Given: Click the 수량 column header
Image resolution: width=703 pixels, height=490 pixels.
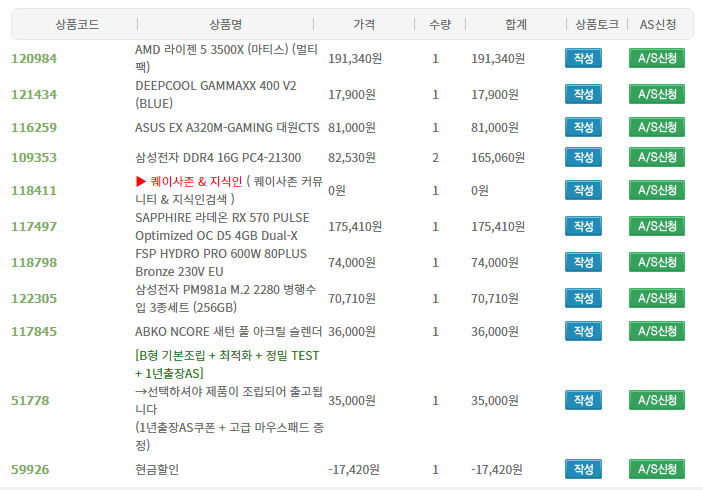Looking at the screenshot, I should click(439, 24).
